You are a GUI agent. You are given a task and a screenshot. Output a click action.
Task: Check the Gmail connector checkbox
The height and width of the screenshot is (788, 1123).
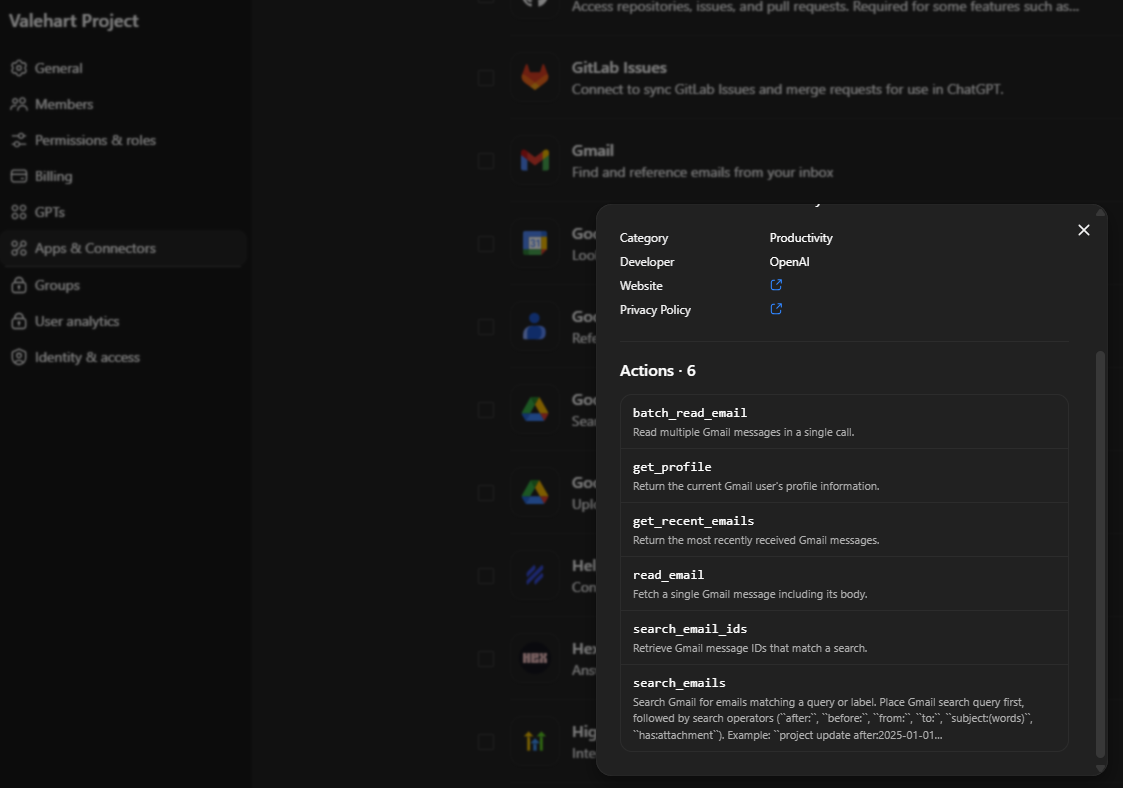point(486,160)
